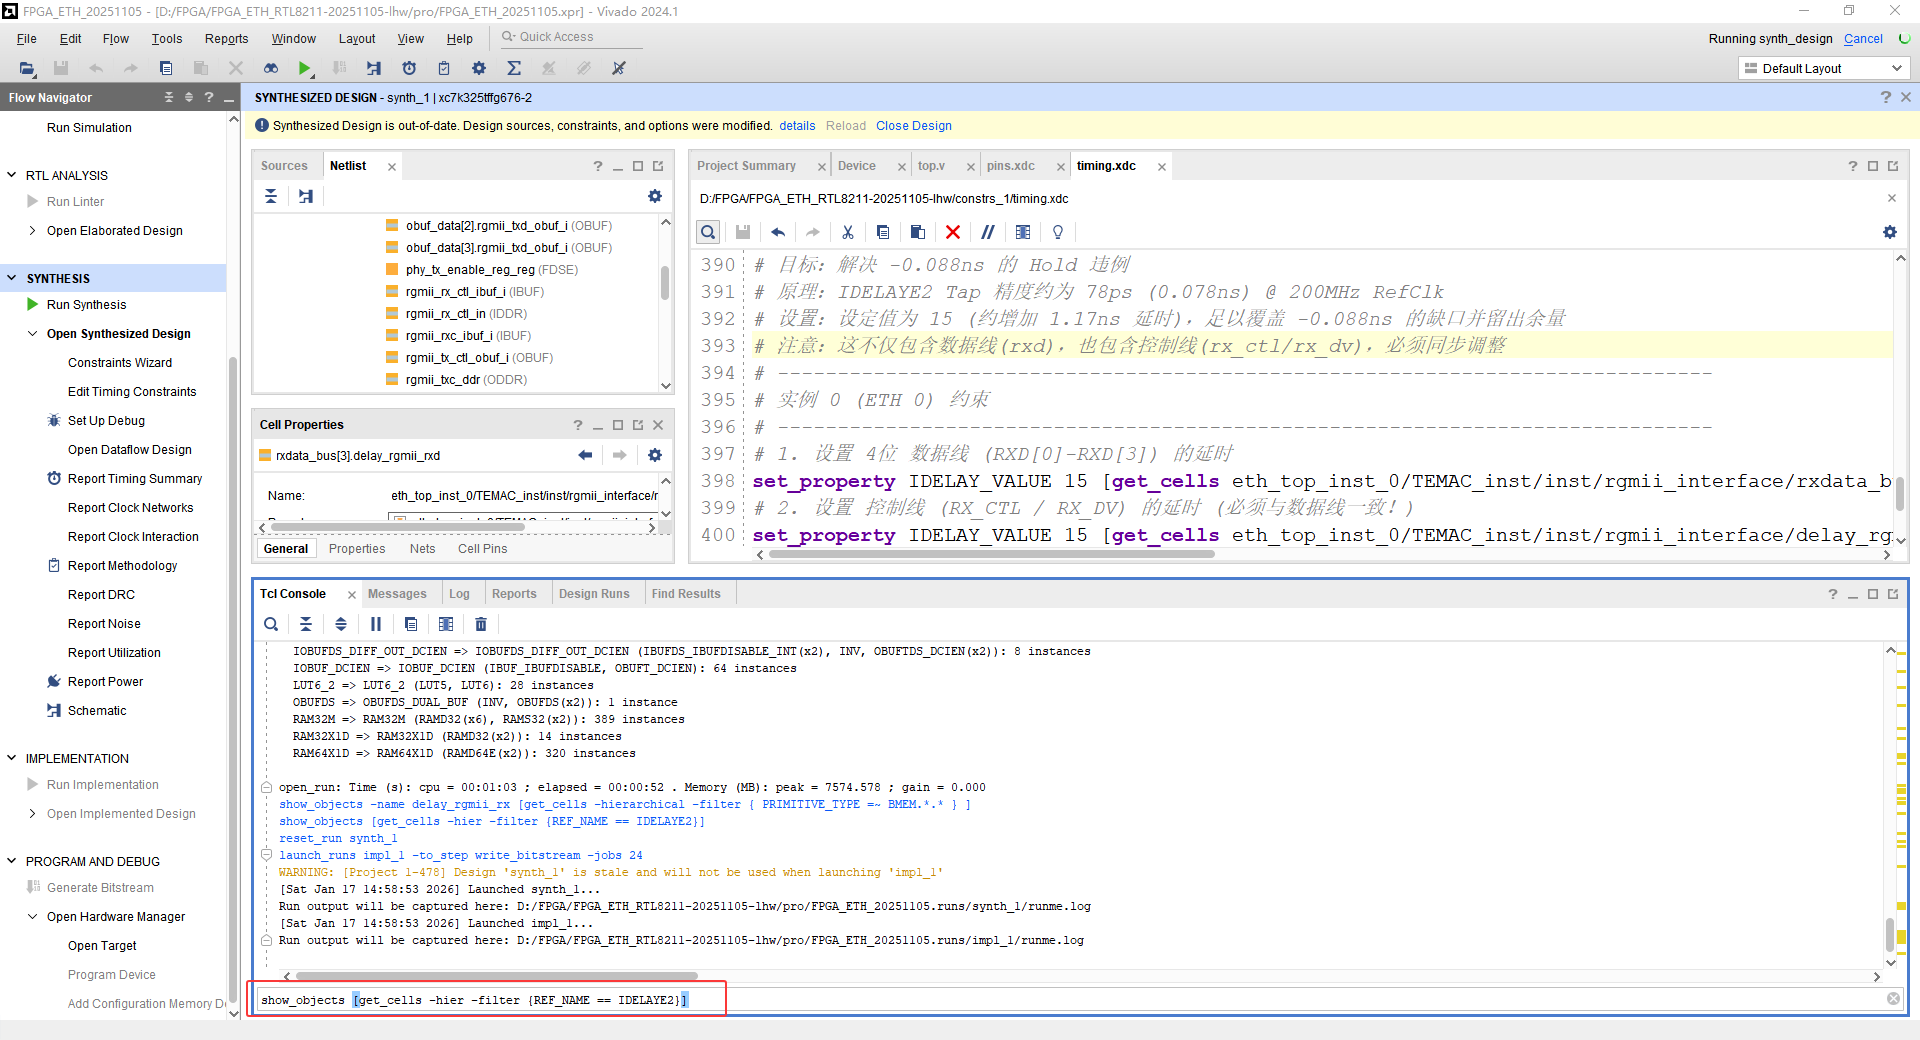Click the Tcl Console horizontal scrollbar
The image size is (1920, 1040).
497,976
